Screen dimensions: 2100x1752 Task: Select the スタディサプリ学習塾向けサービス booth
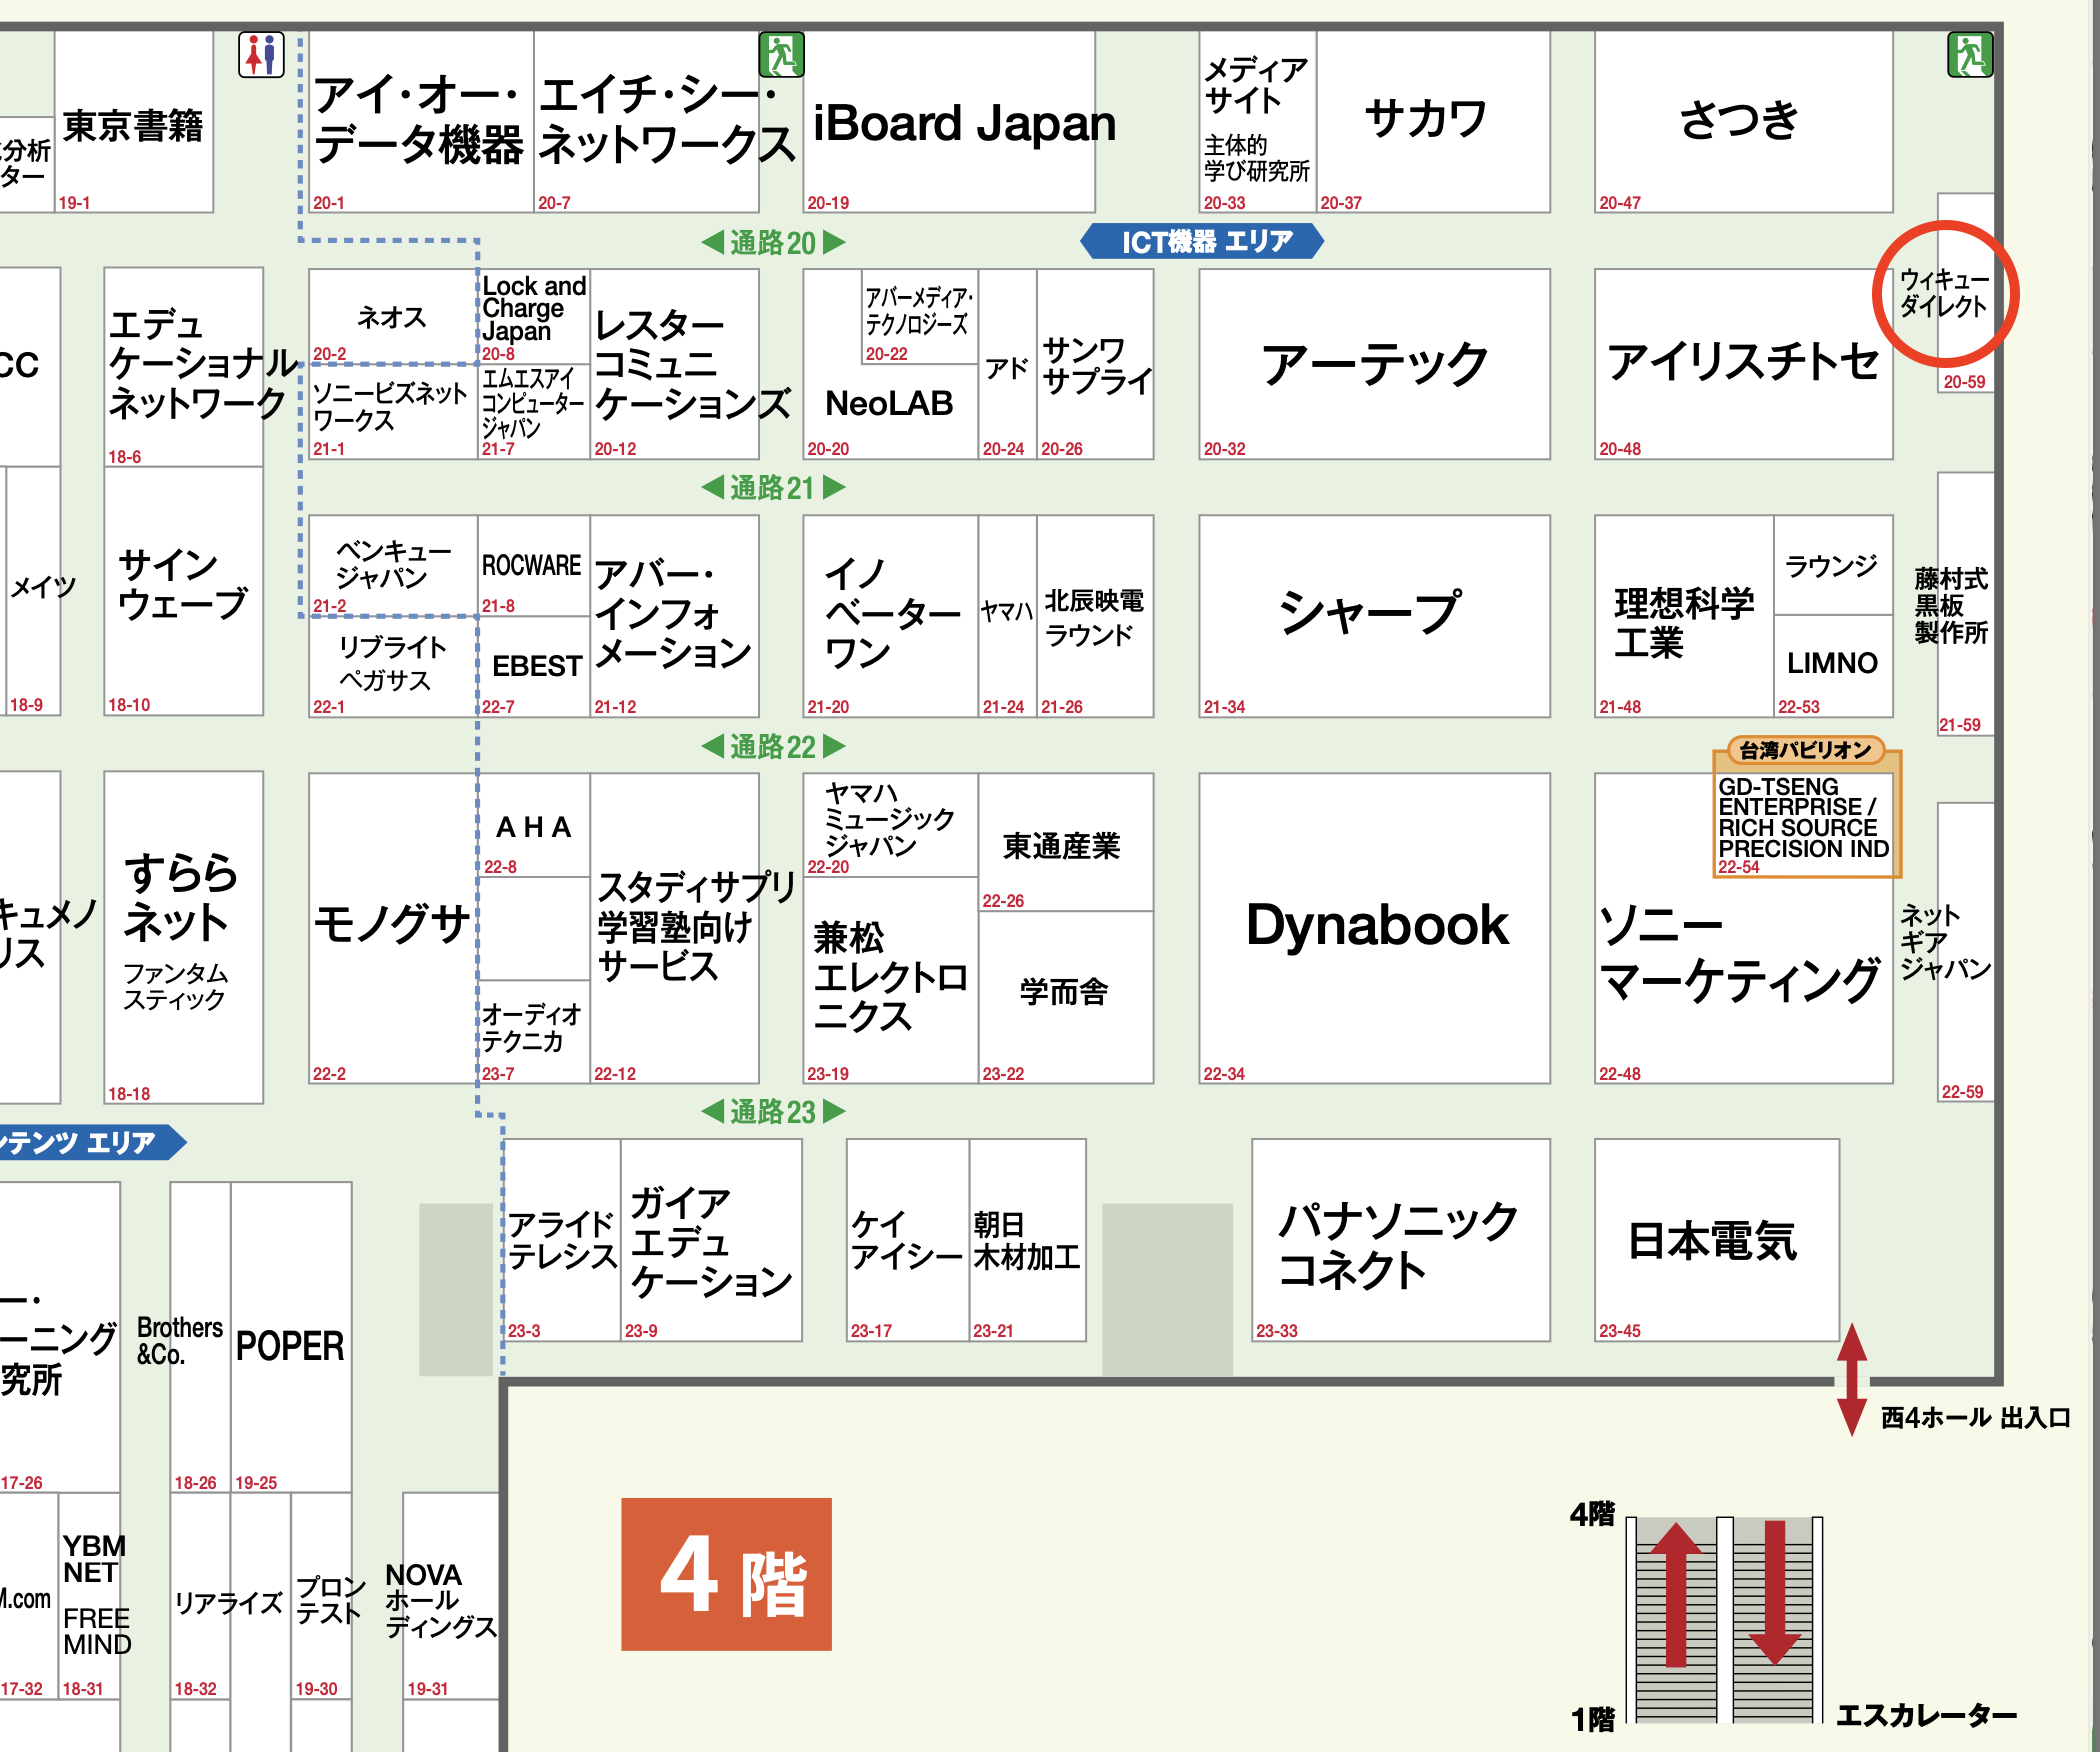(674, 928)
